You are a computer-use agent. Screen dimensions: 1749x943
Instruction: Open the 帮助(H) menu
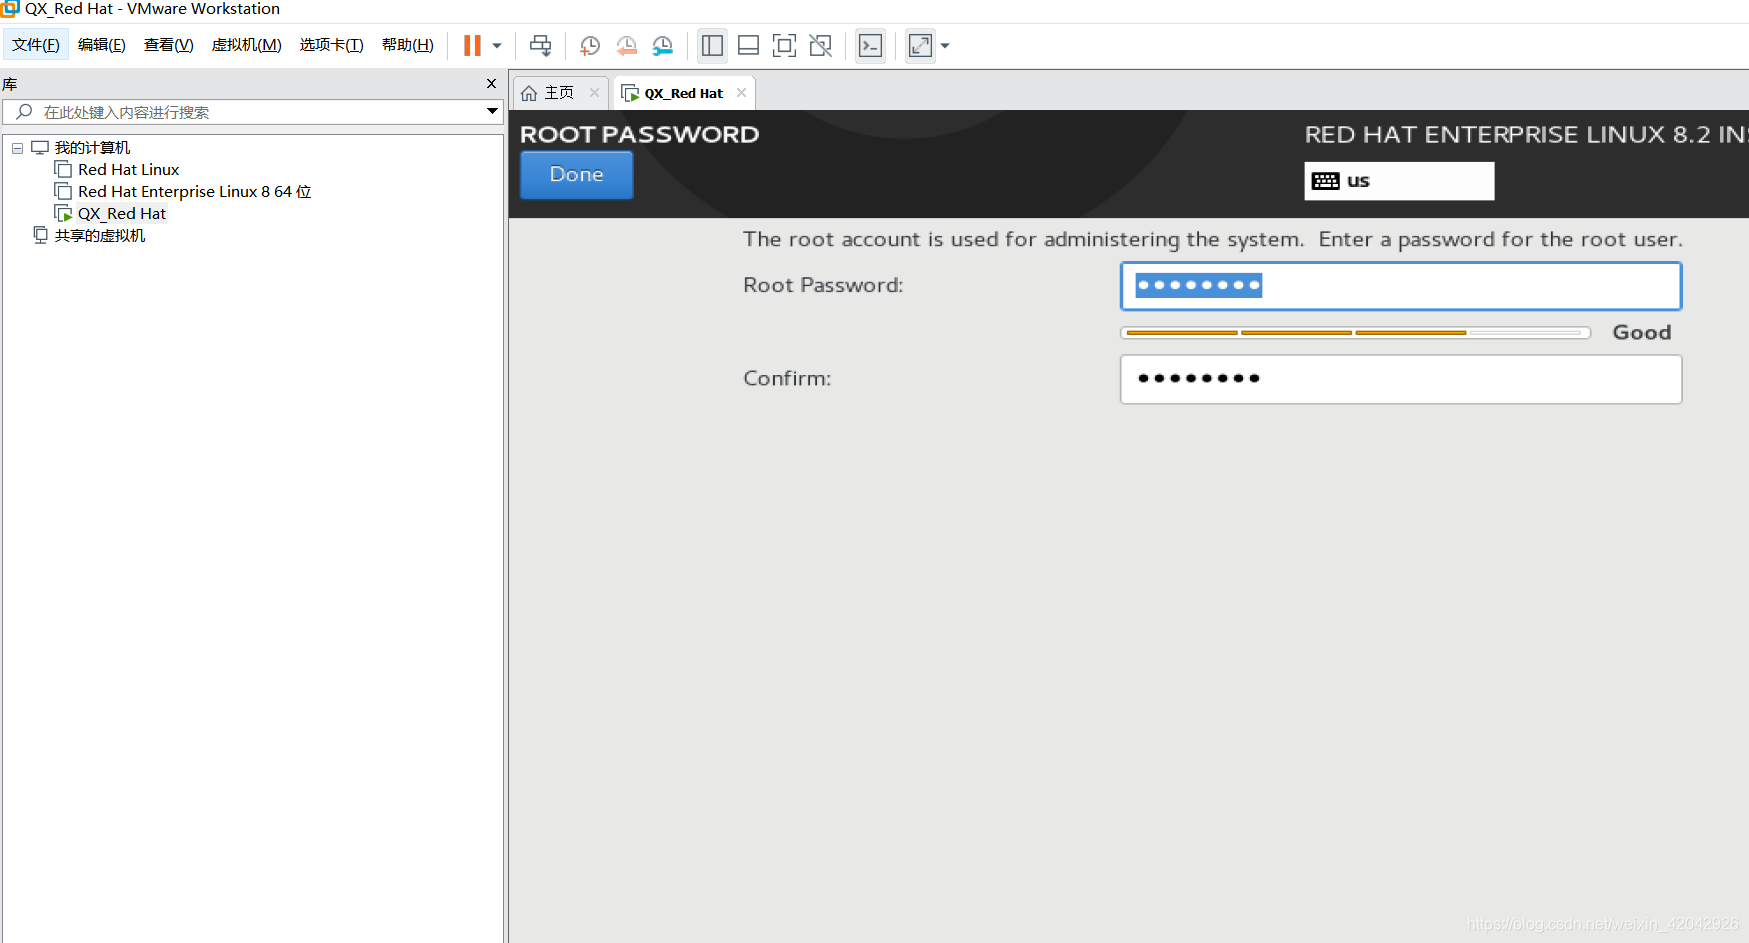(x=408, y=45)
